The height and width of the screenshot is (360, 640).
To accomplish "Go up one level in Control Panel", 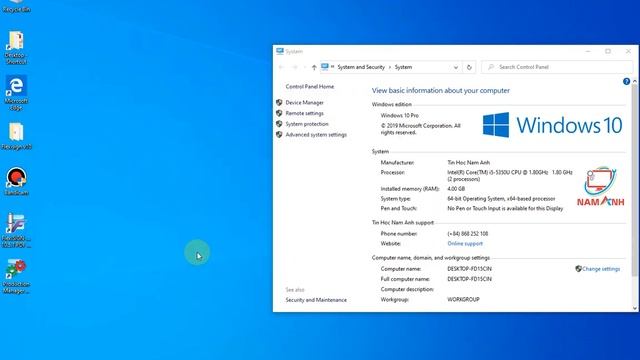I will coord(314,67).
